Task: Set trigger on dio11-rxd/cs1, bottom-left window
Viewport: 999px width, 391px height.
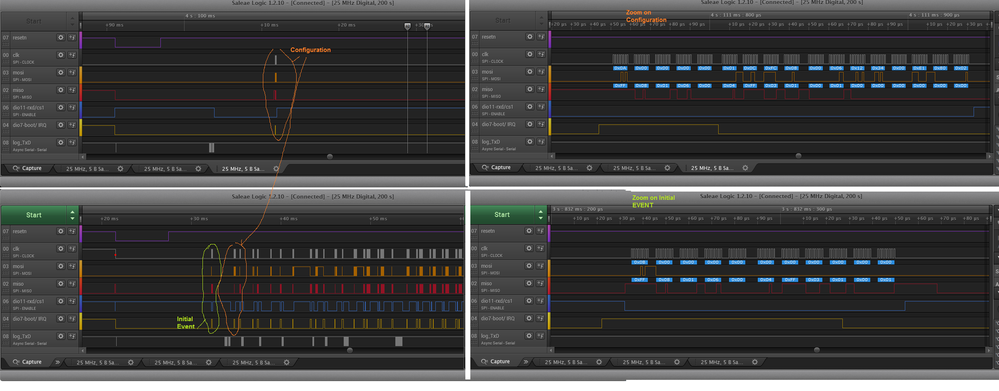Action: coord(71,301)
